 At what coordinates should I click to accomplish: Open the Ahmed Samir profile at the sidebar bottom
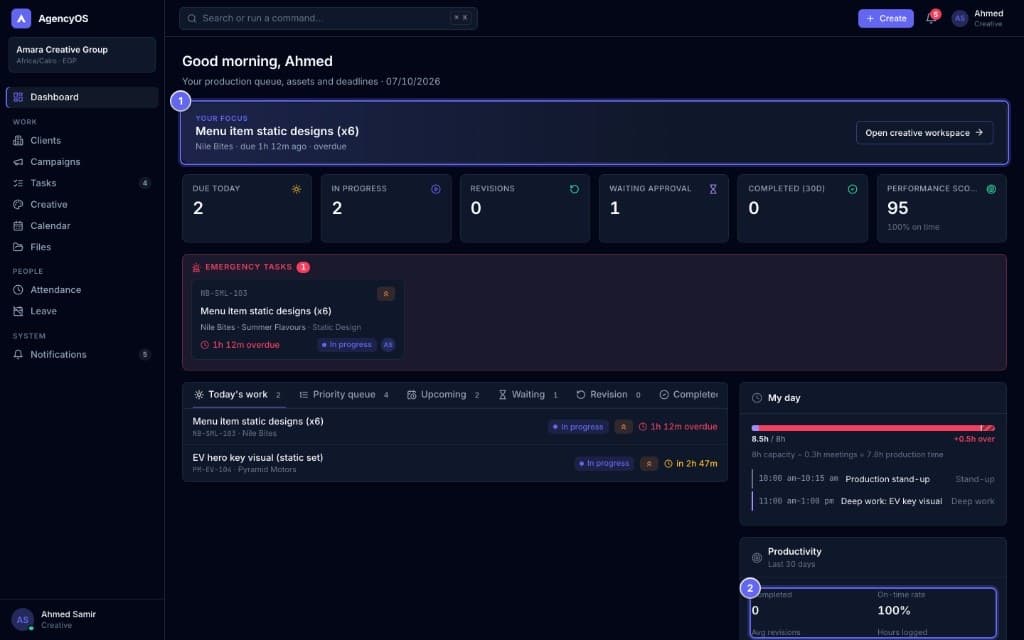82,620
